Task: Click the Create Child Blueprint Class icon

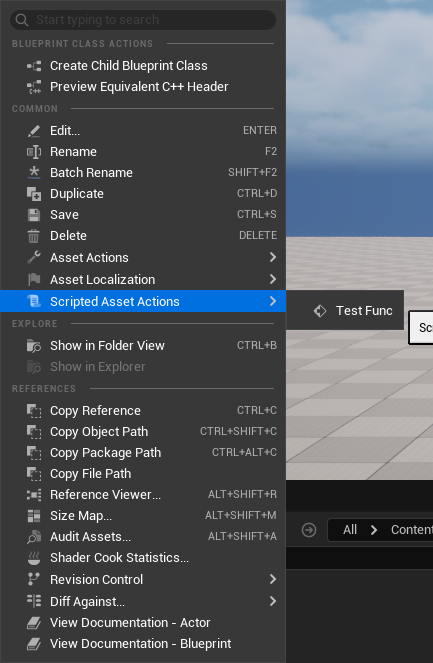Action: [x=34, y=66]
